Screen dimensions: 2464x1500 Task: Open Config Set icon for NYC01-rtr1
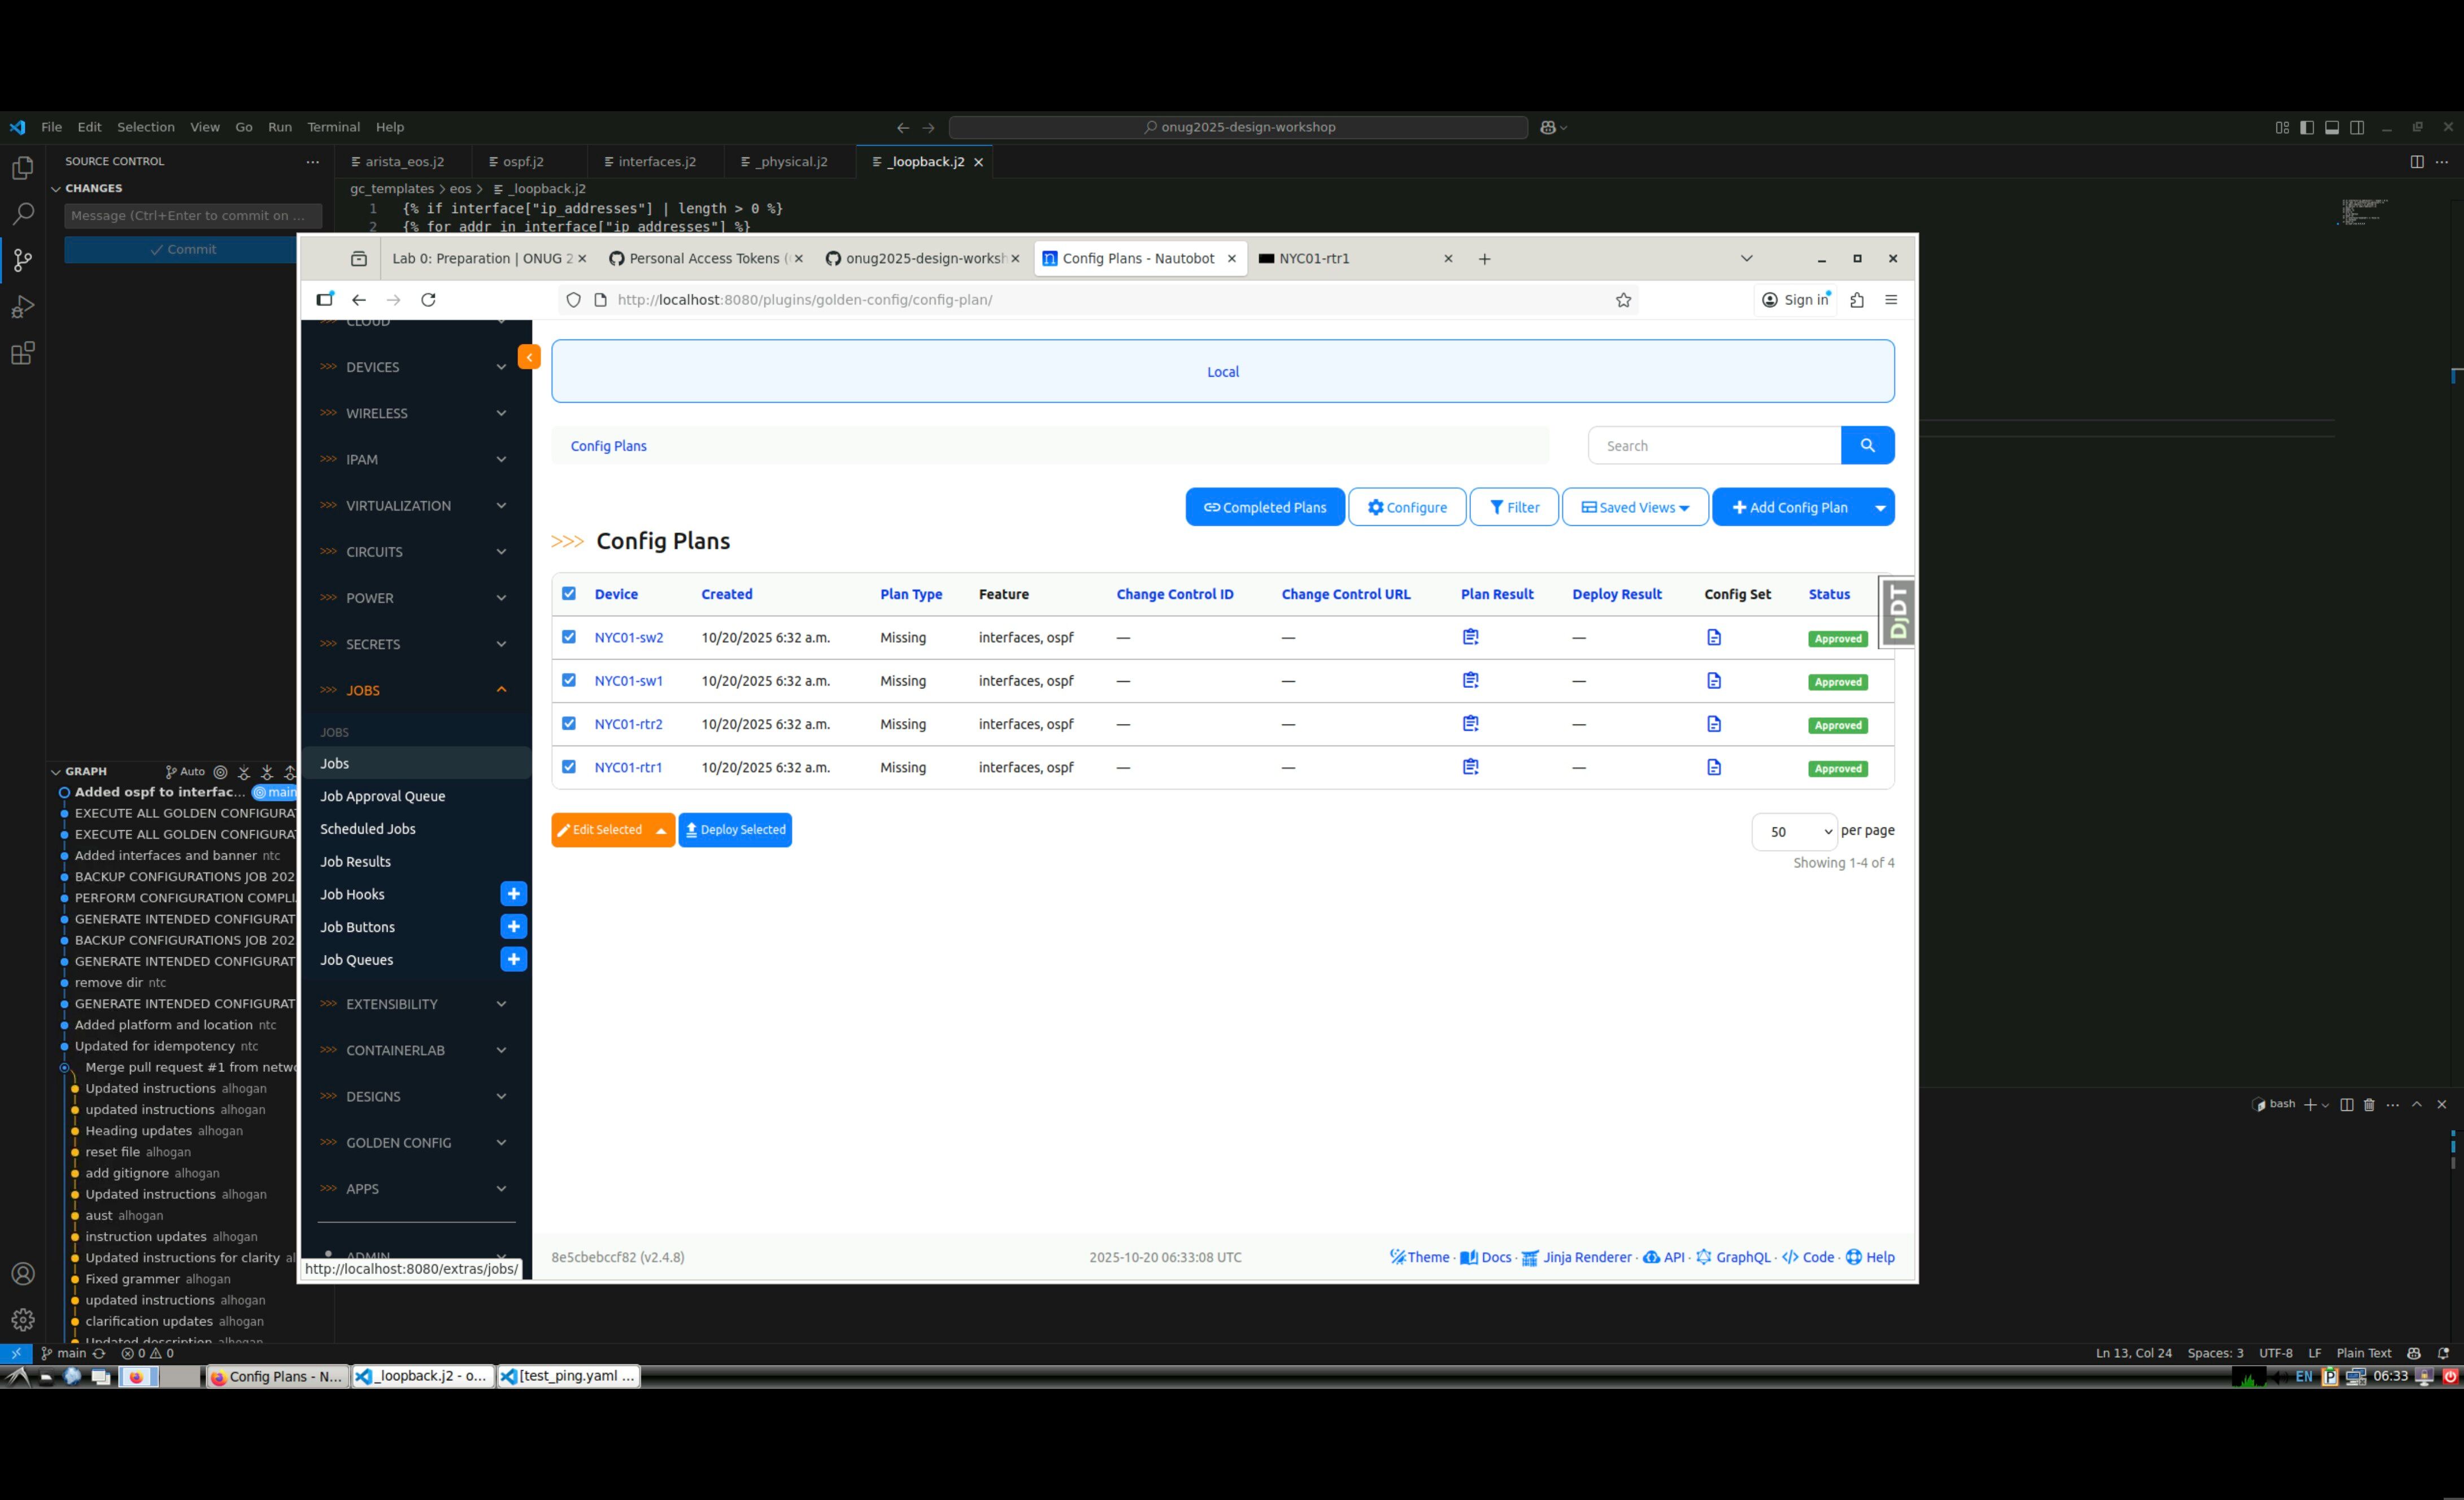[1714, 767]
